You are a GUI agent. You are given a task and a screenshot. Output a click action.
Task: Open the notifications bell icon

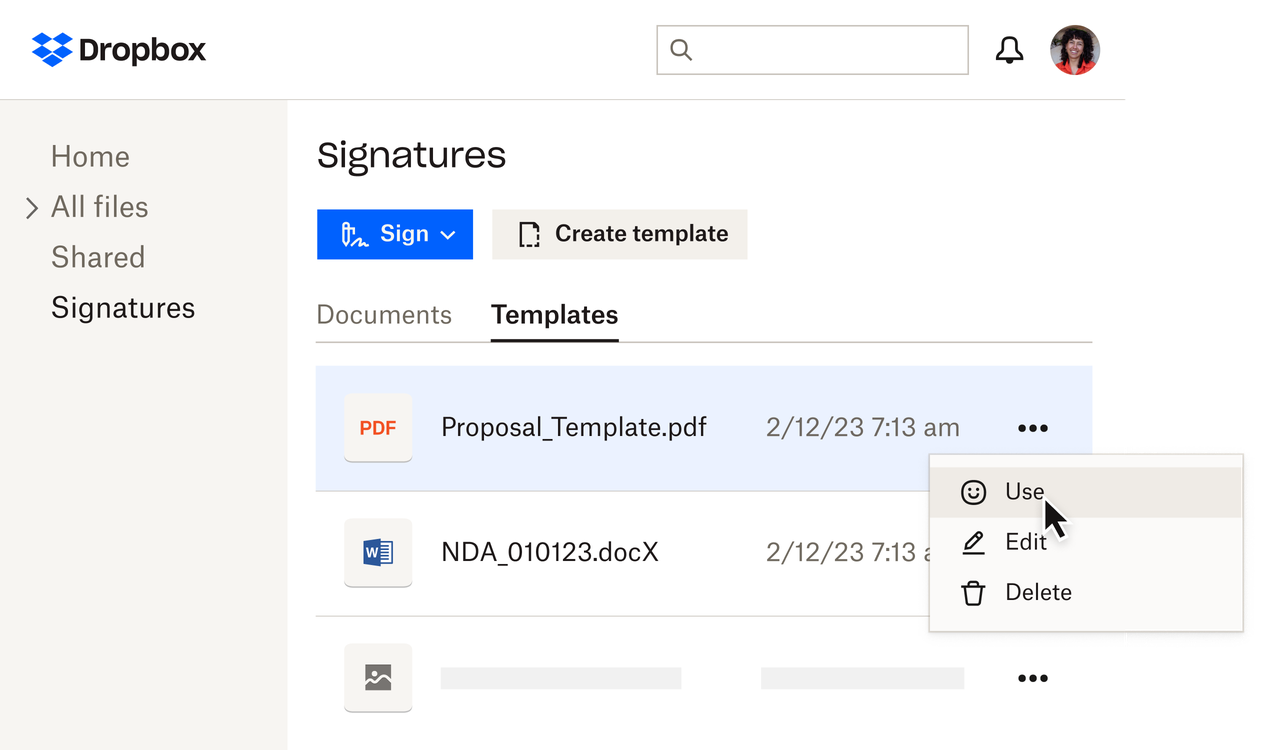tap(1010, 49)
